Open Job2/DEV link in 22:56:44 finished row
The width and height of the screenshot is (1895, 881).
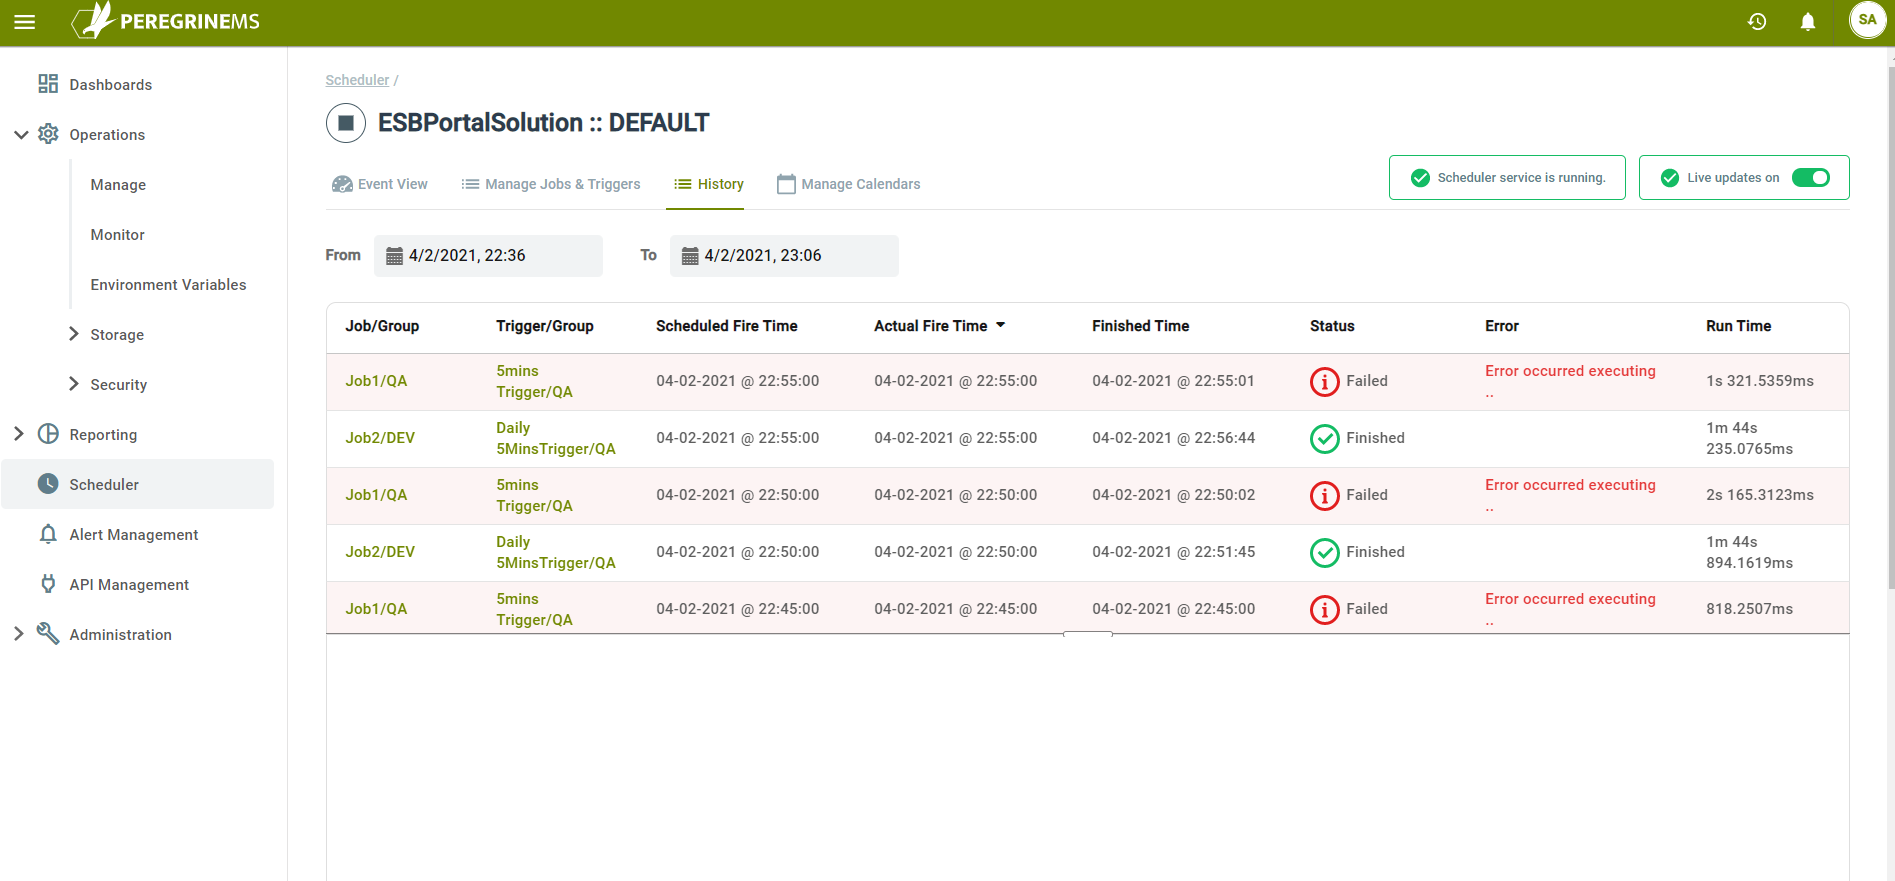(380, 438)
